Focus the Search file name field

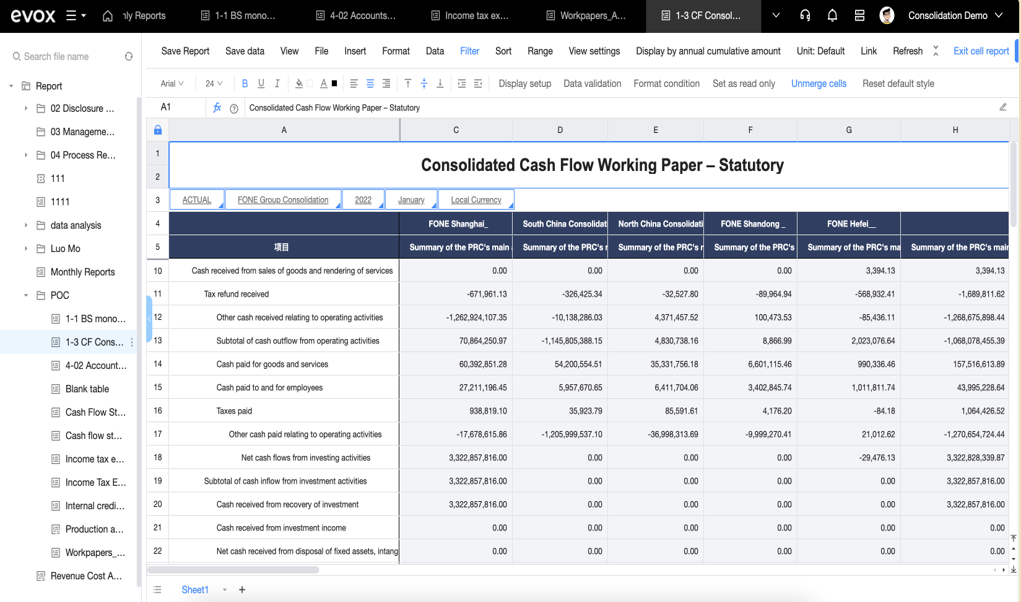coord(65,57)
